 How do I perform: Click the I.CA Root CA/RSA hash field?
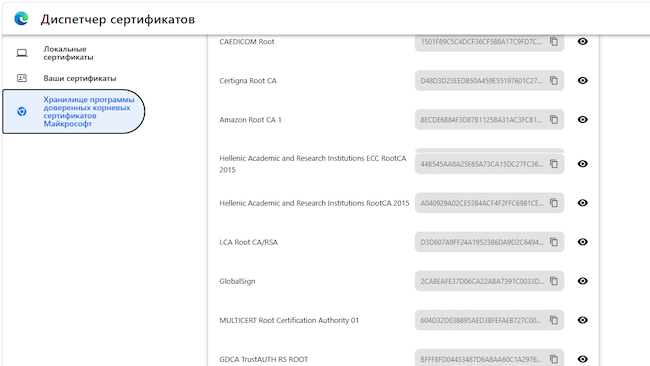click(x=489, y=242)
